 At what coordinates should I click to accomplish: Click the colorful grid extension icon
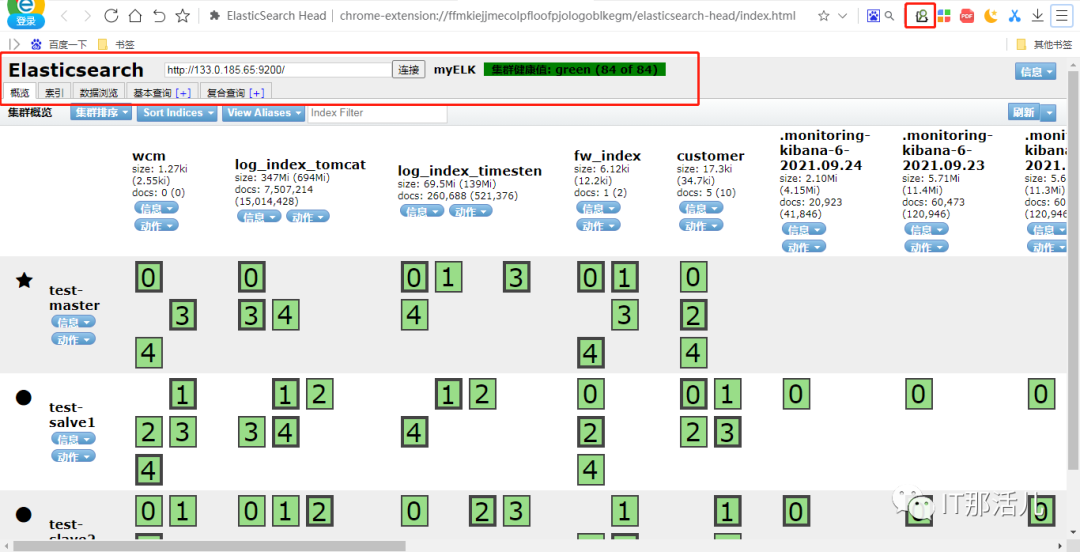pyautogui.click(x=944, y=15)
